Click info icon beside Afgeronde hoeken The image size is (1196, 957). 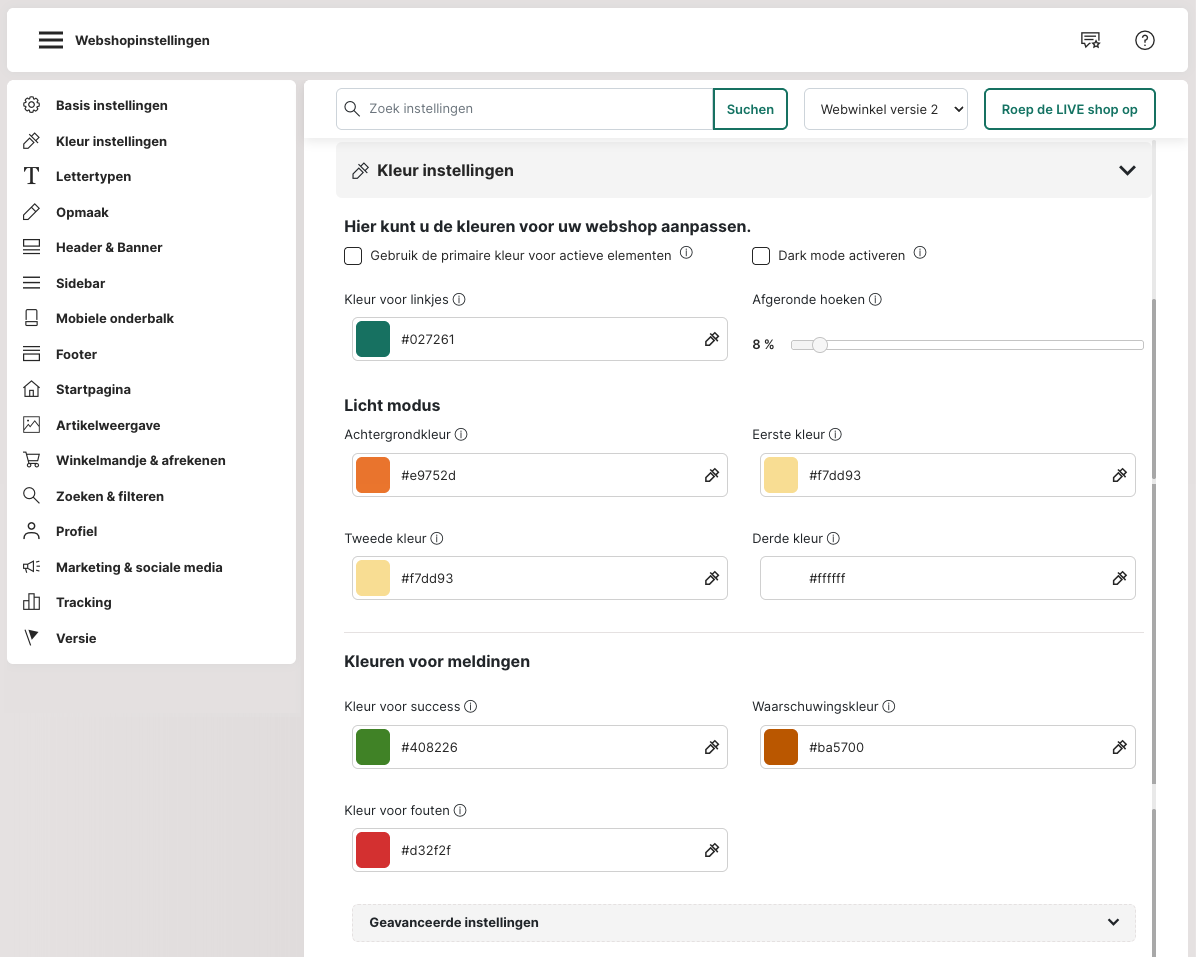coord(875,299)
